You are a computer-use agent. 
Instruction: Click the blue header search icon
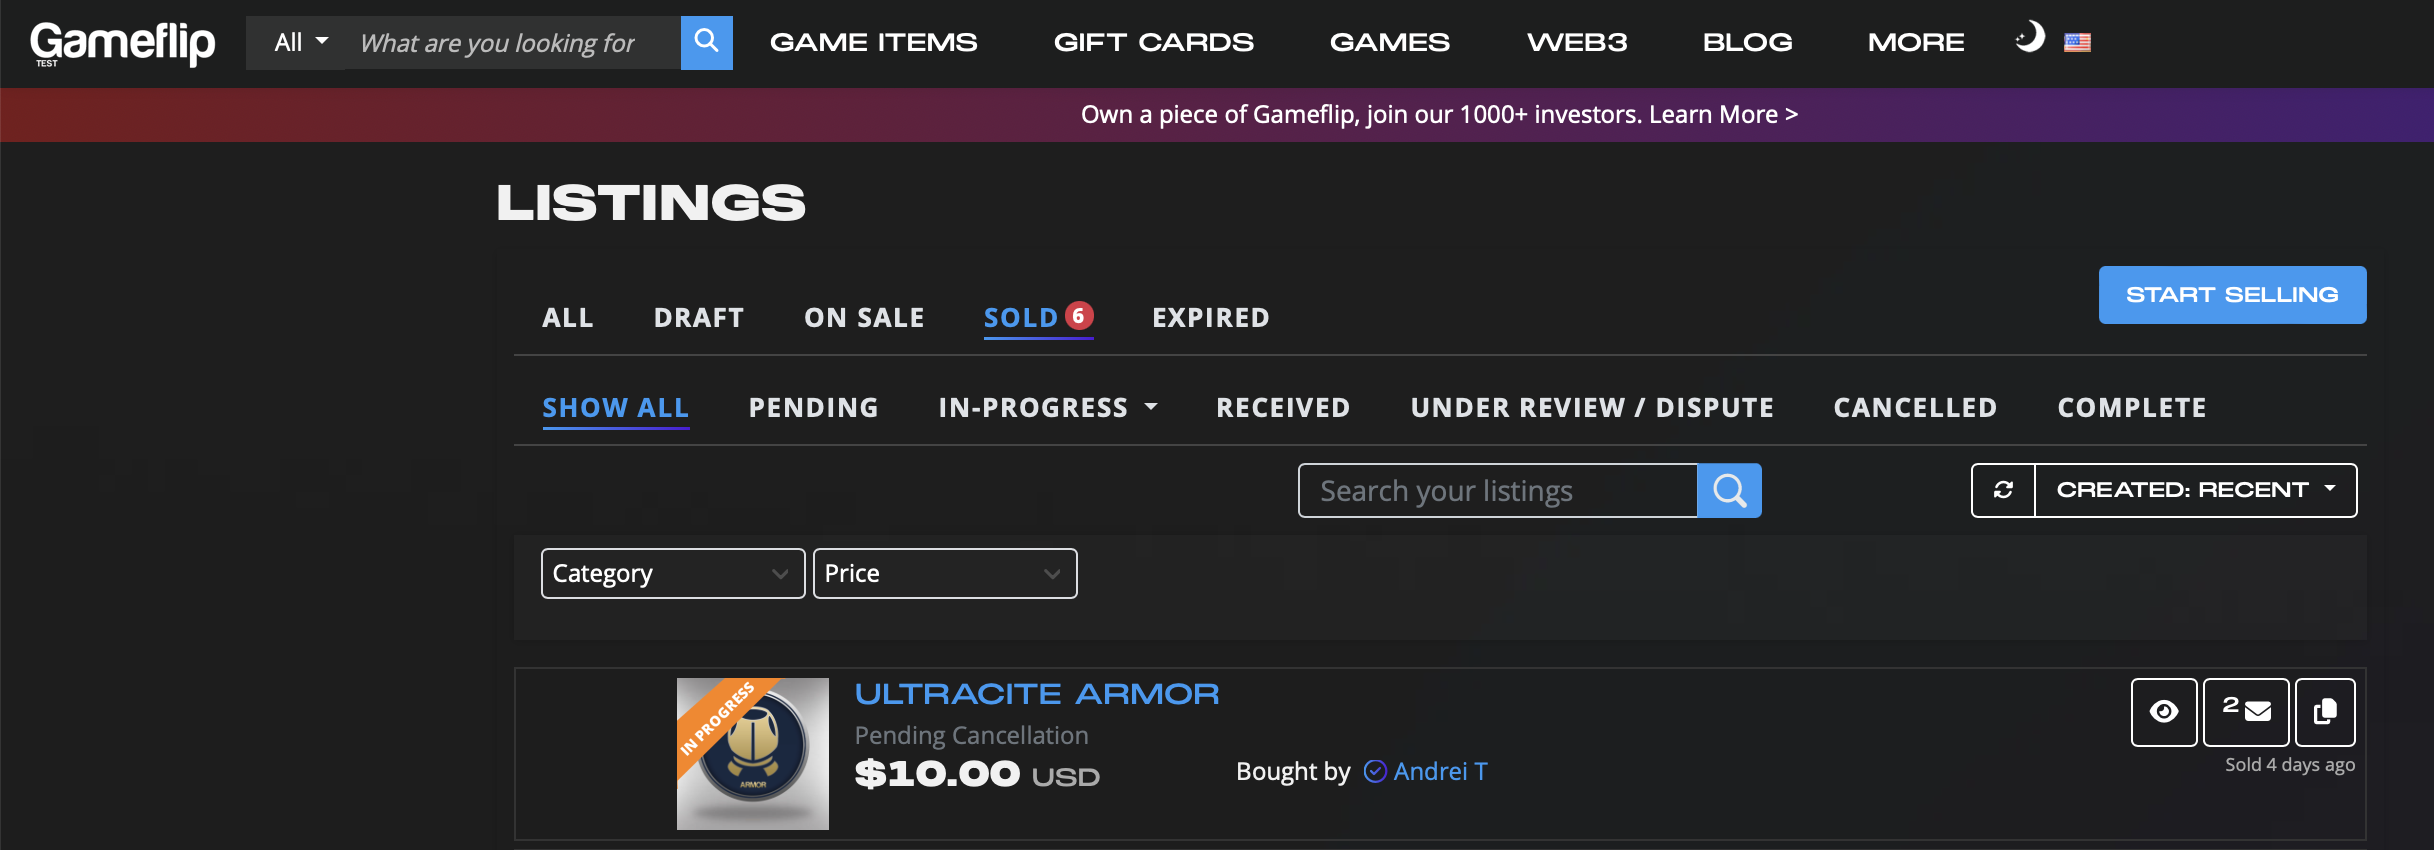706,43
